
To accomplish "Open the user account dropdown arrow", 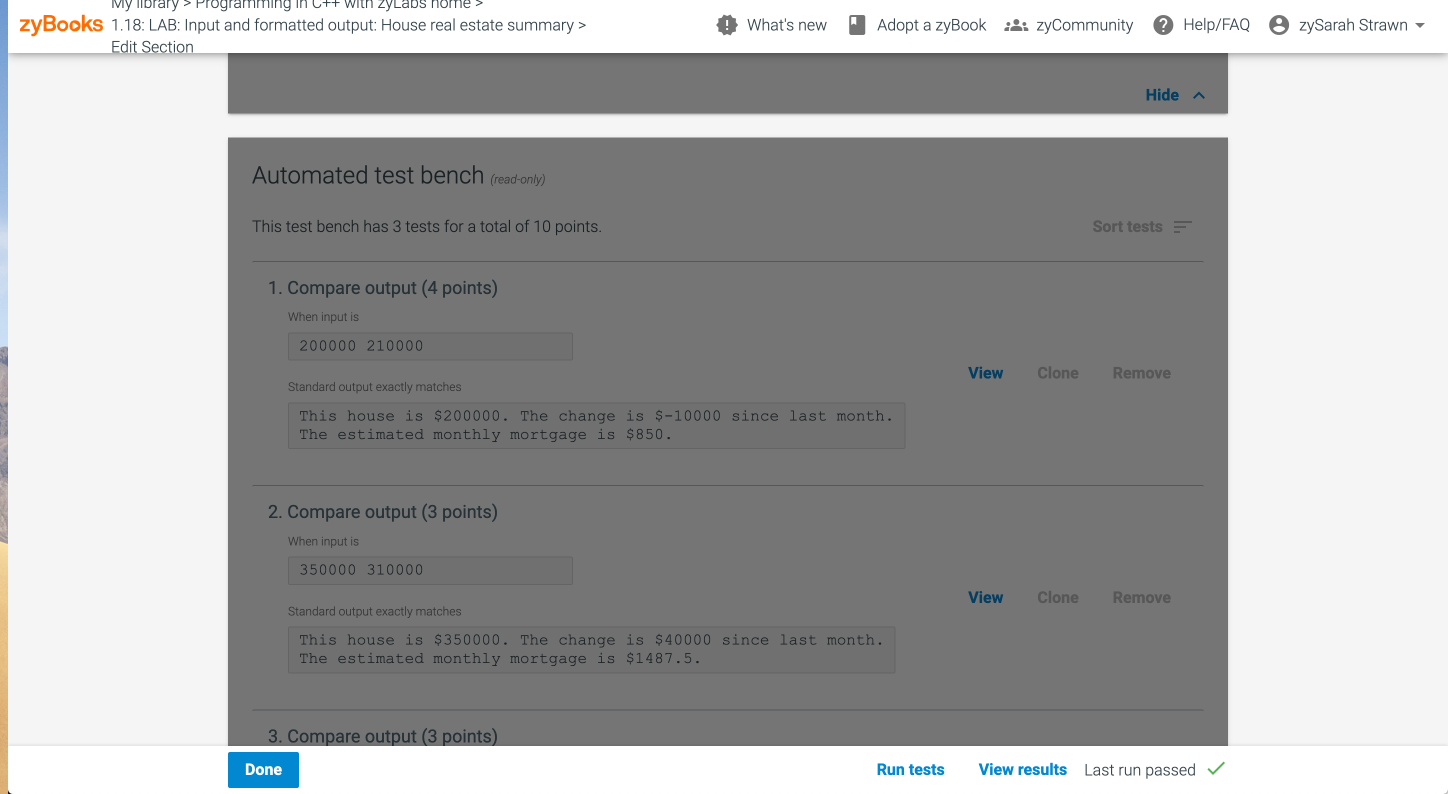I will tap(1420, 25).
